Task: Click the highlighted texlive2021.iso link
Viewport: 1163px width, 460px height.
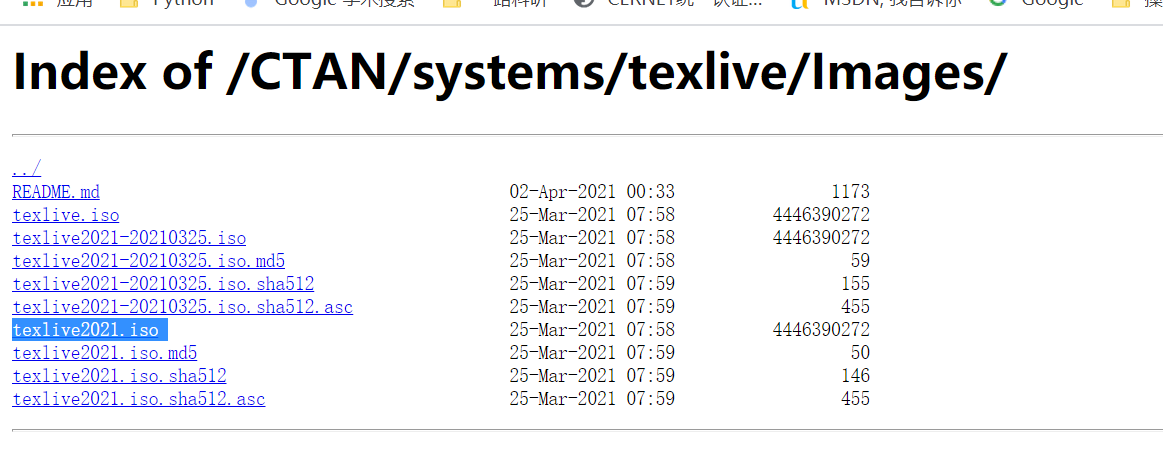Action: [85, 330]
